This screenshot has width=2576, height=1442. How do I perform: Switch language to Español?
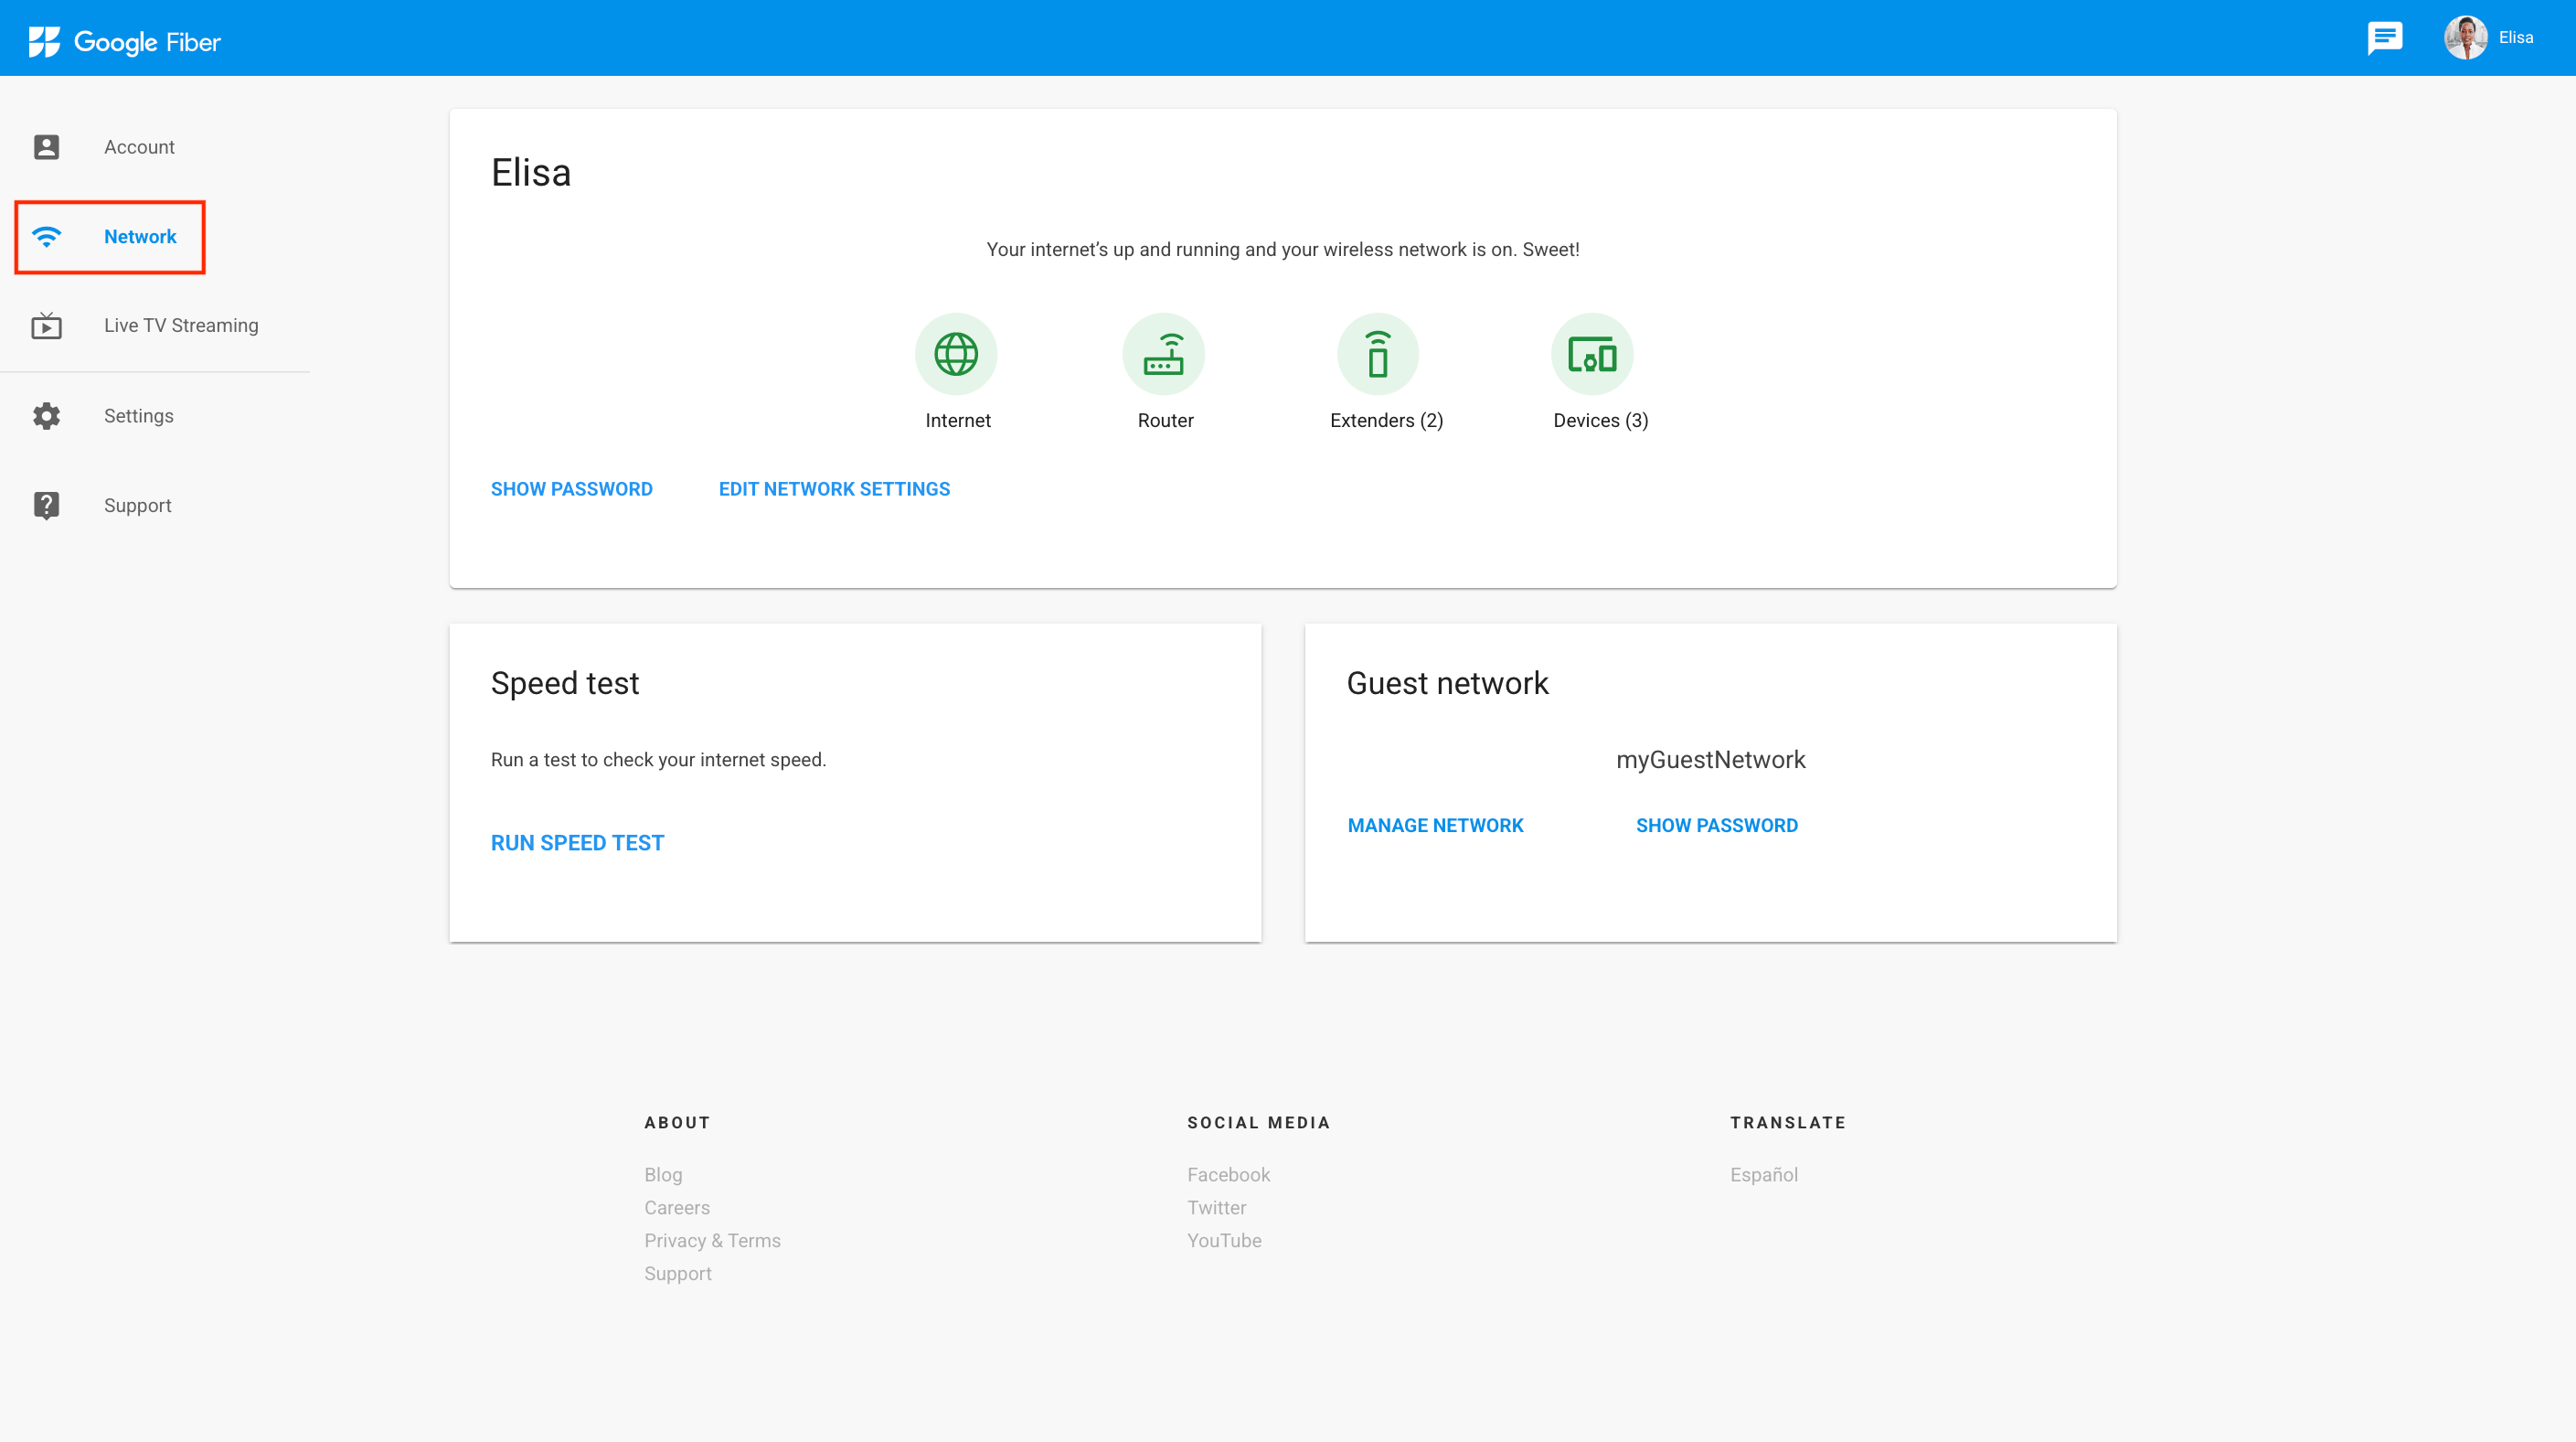point(1763,1174)
